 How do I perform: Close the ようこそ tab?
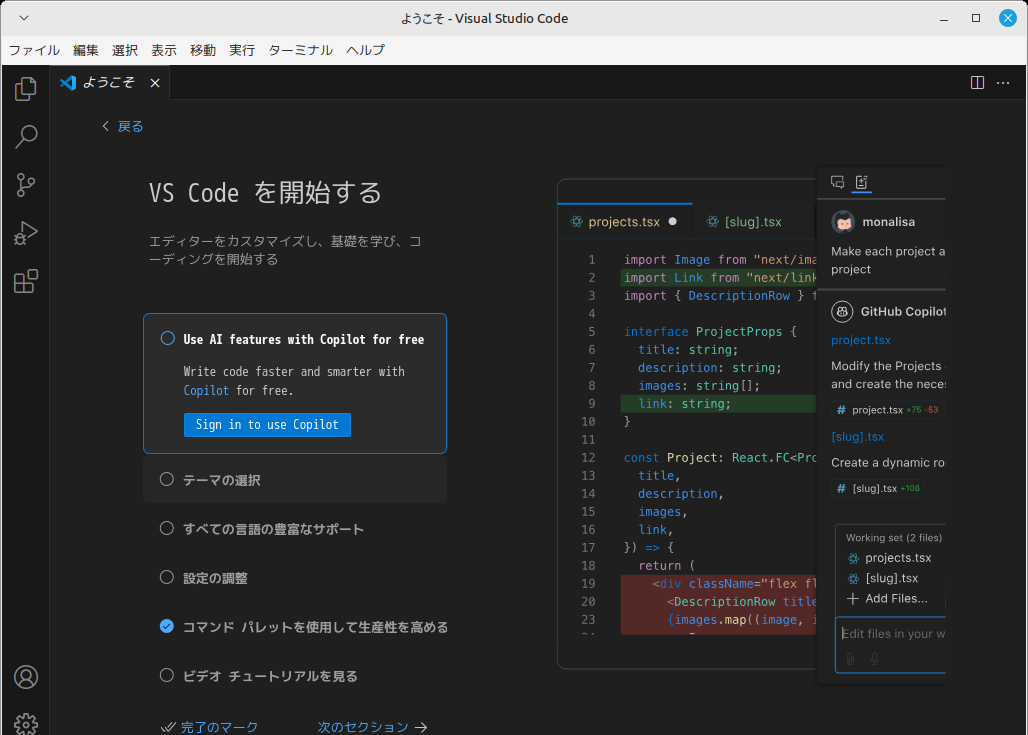(155, 83)
